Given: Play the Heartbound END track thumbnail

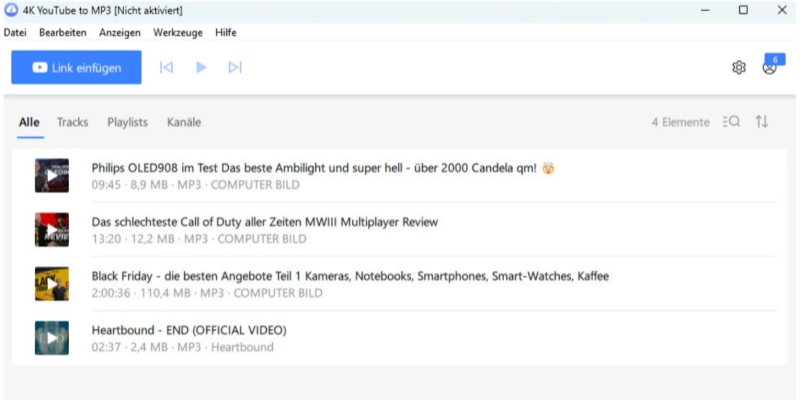Looking at the screenshot, I should click(x=52, y=338).
